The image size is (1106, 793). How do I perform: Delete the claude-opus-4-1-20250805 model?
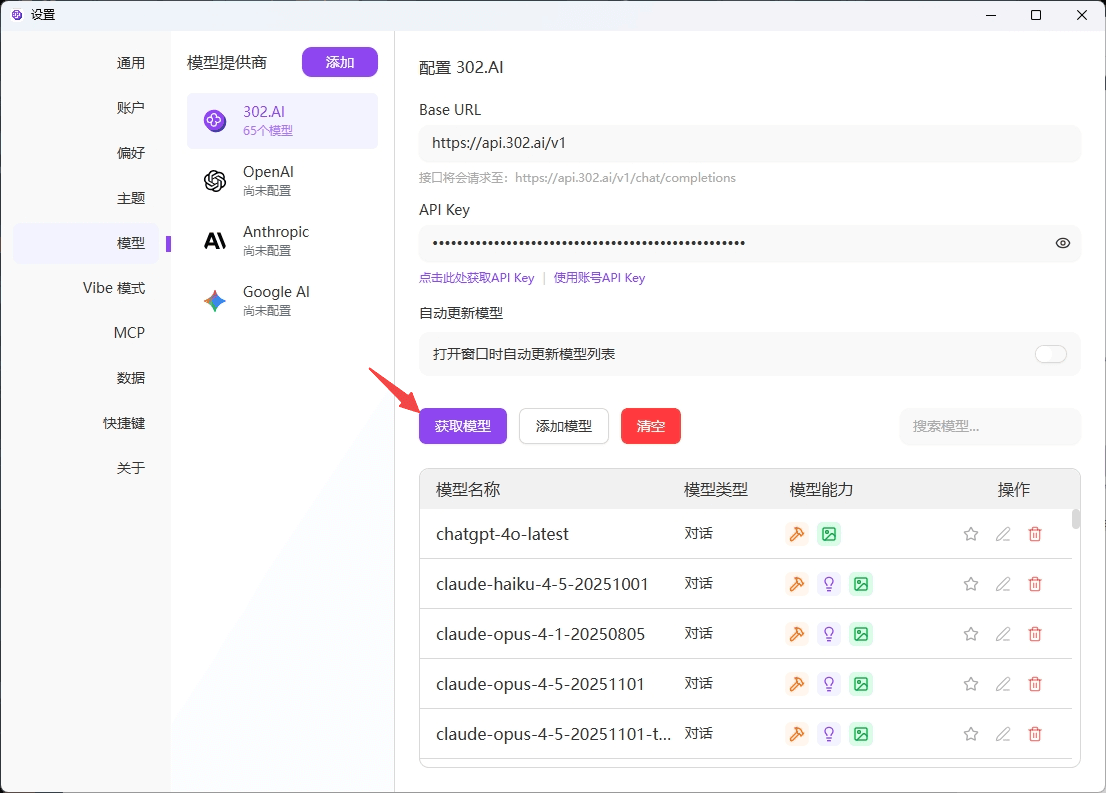point(1035,634)
